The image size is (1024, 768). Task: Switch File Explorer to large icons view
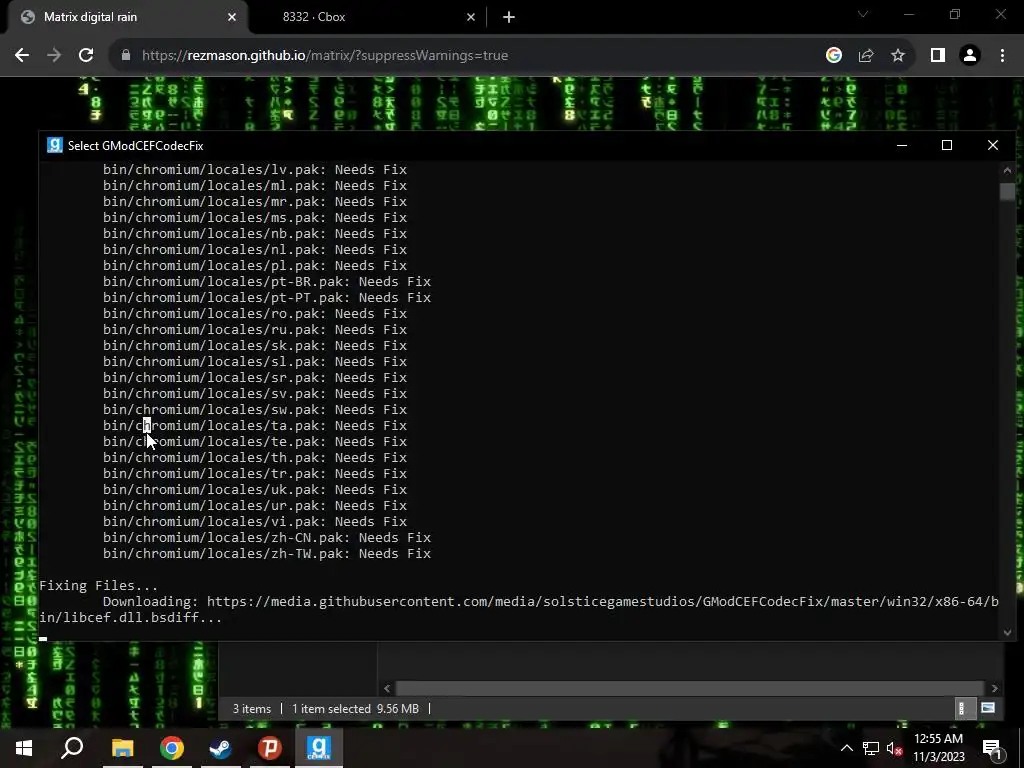(988, 709)
